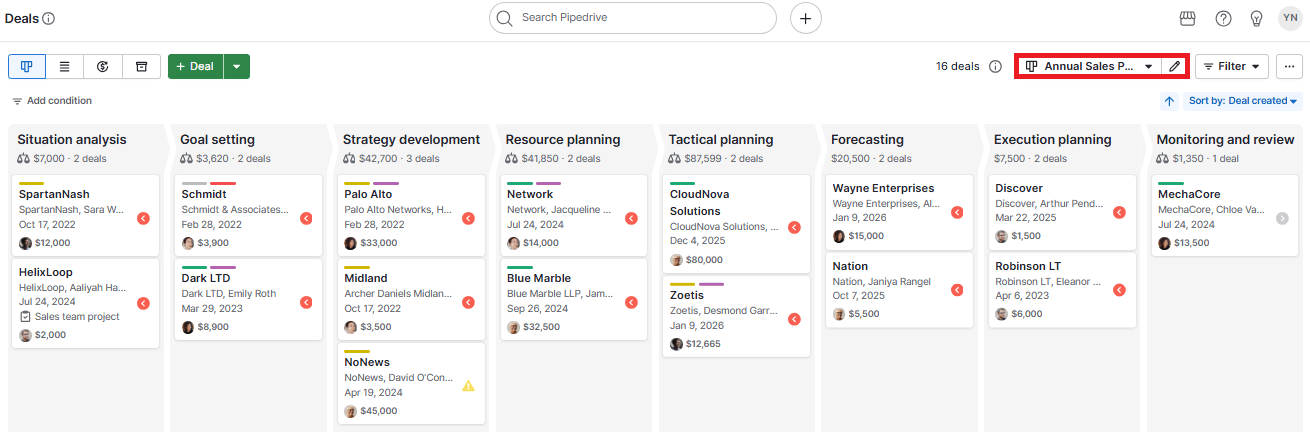This screenshot has width=1310, height=432.
Task: Click Add condition
Action: [x=52, y=101]
